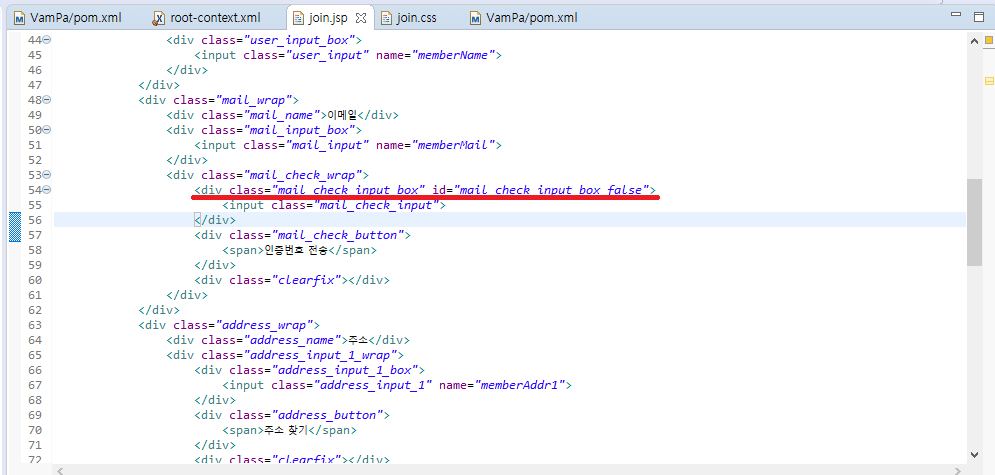Viewport: 995px width, 475px height.
Task: Click the "memberName" attribute value
Action: [454, 55]
